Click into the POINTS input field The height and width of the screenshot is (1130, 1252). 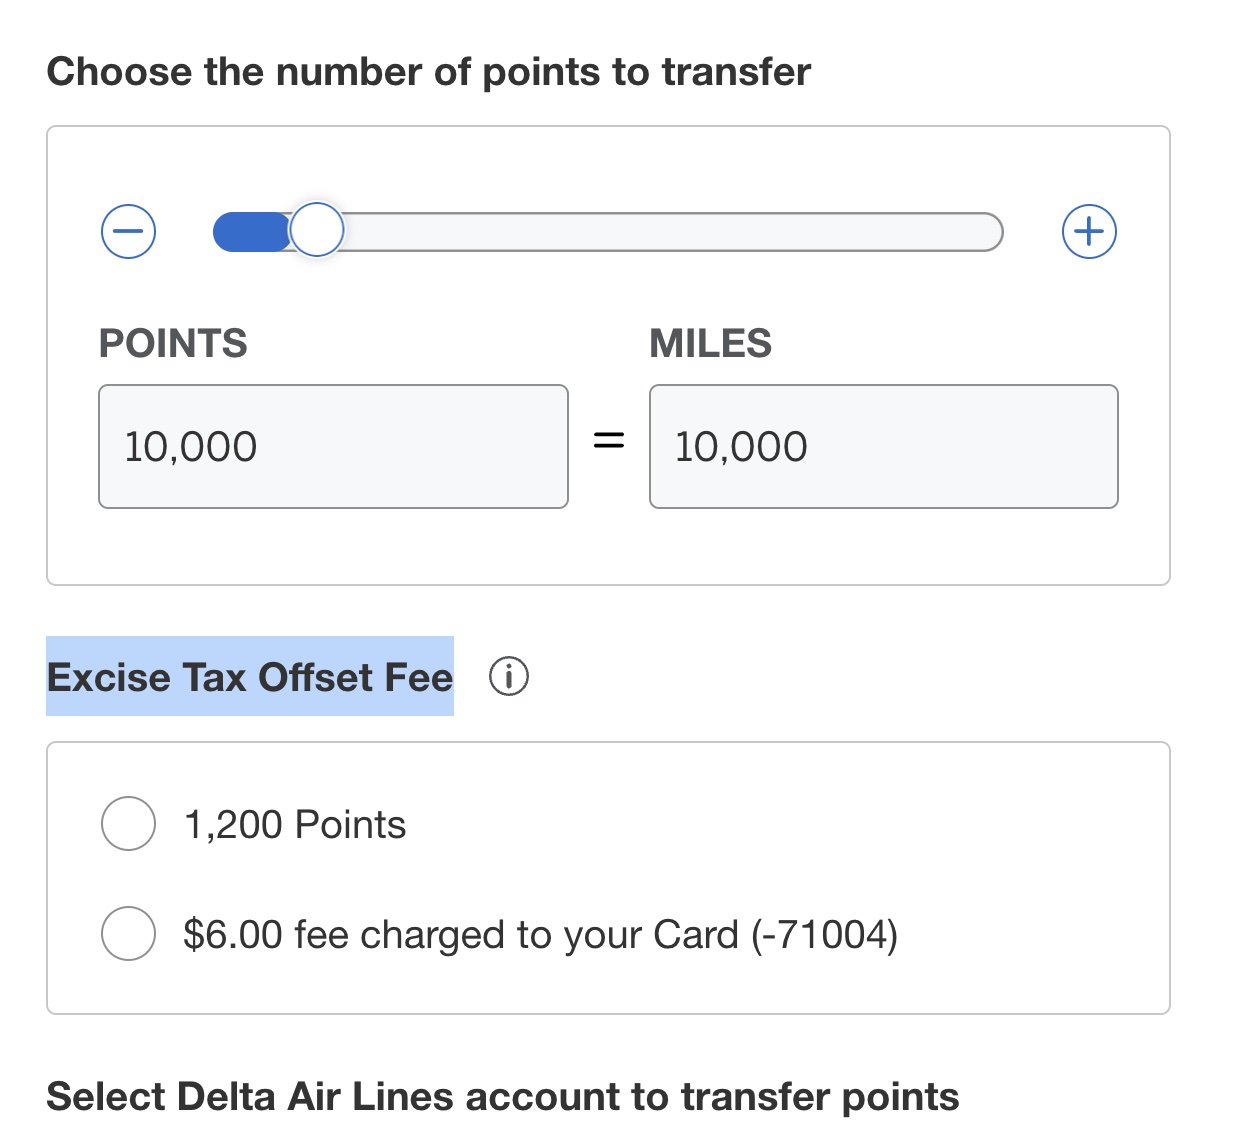point(333,446)
